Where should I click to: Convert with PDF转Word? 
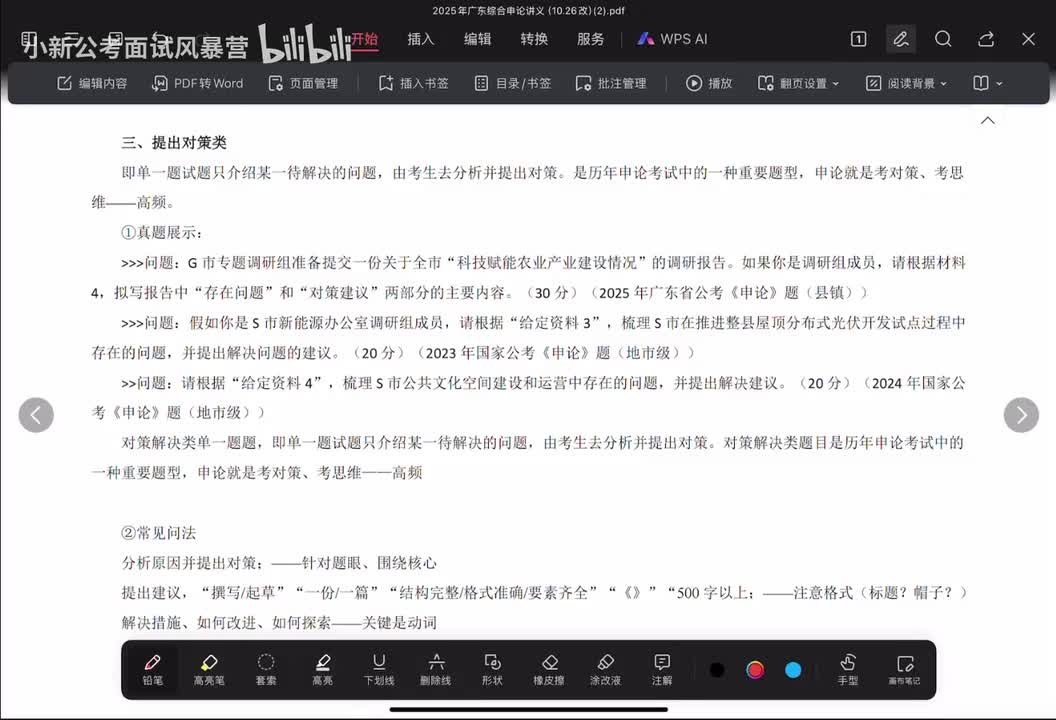pyautogui.click(x=197, y=84)
